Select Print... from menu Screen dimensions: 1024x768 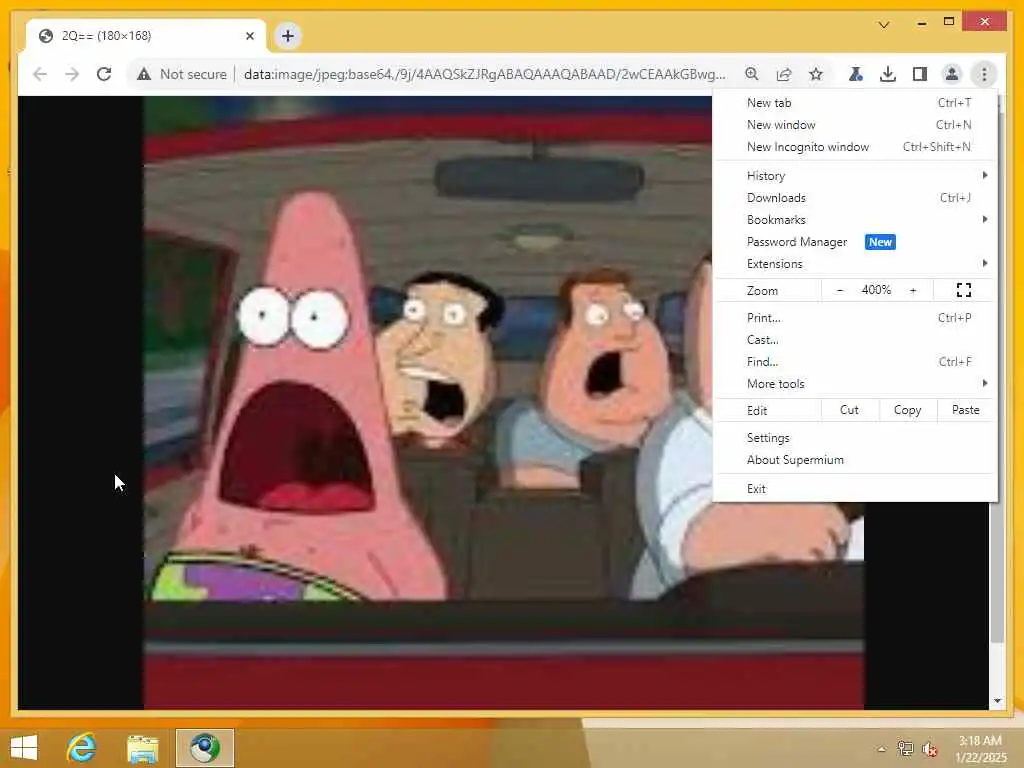pyautogui.click(x=856, y=318)
